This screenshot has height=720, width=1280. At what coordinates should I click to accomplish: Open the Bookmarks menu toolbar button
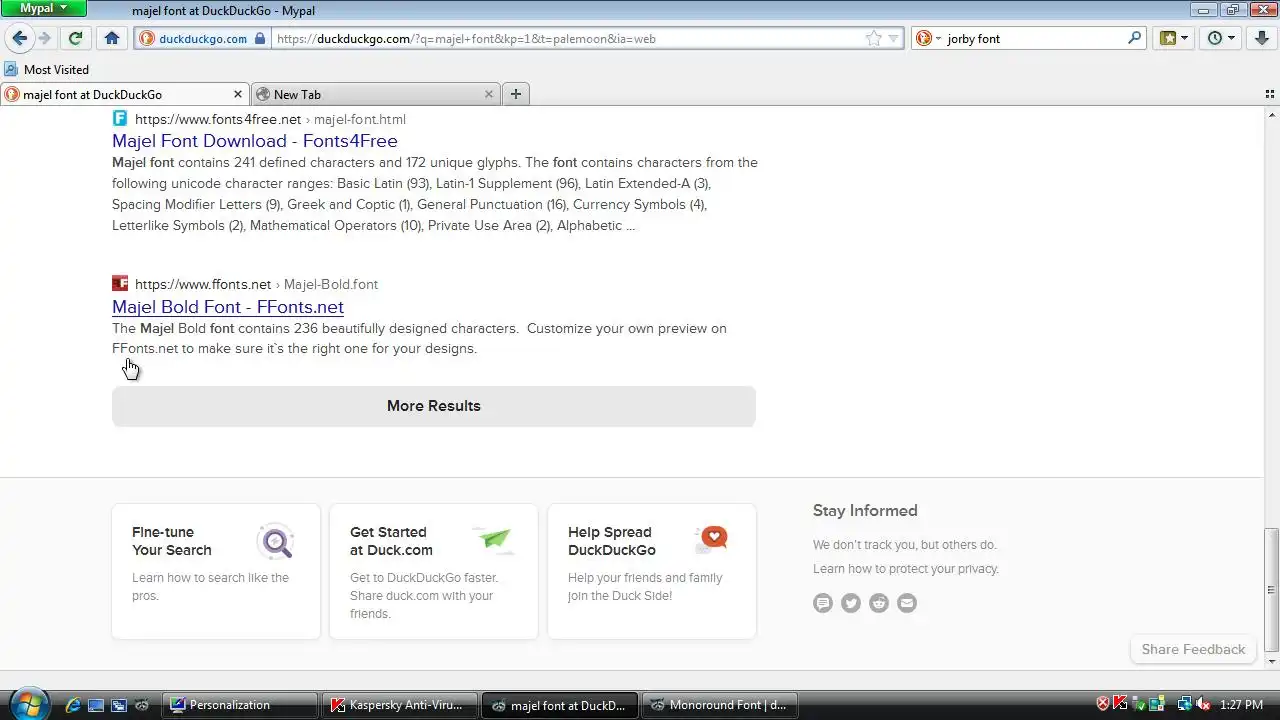click(x=1174, y=38)
